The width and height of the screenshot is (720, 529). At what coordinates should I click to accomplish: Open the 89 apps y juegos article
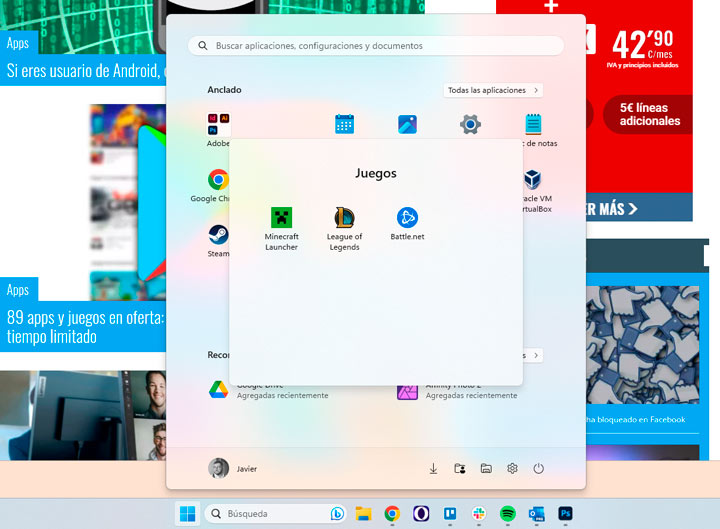coord(85,327)
